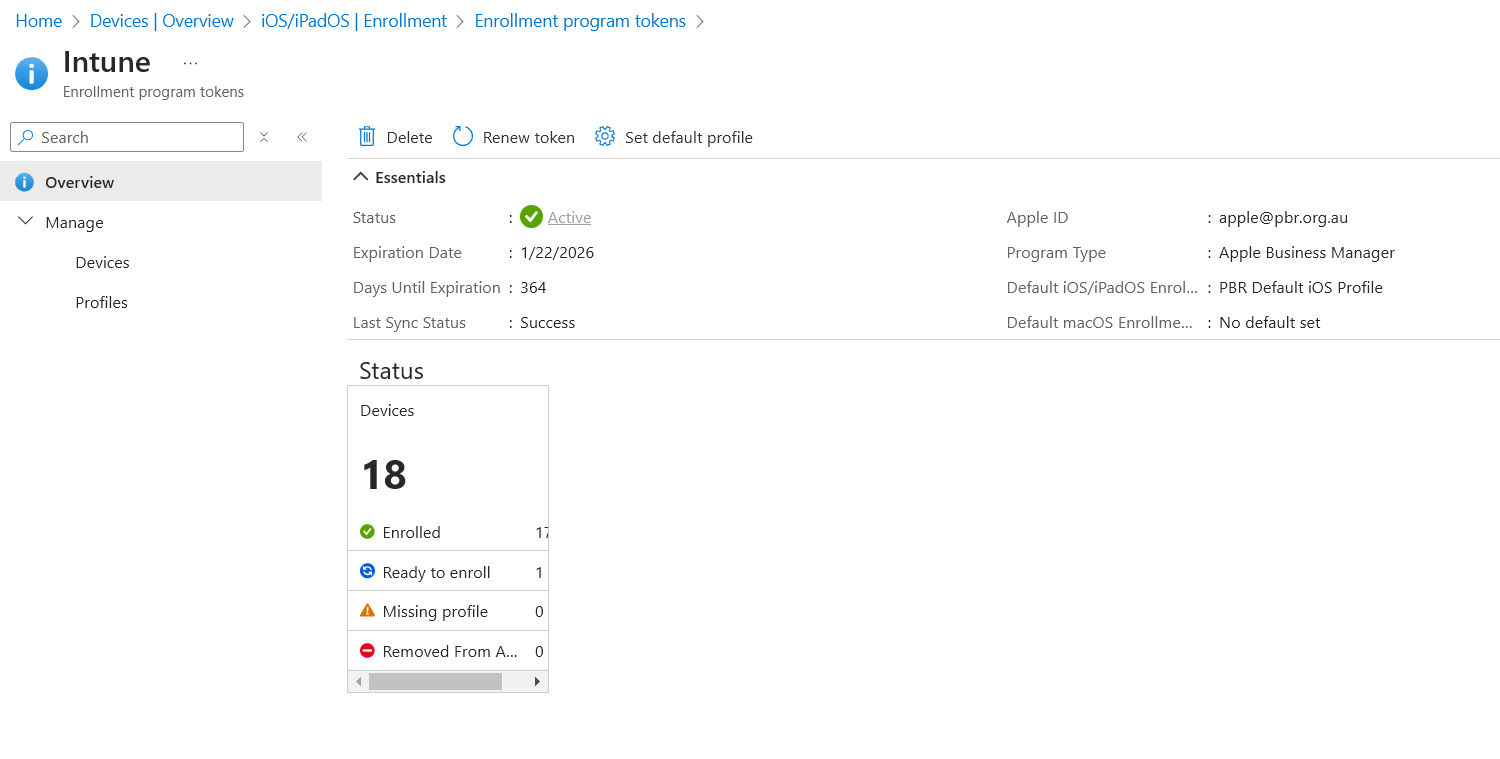The width and height of the screenshot is (1500, 759).
Task: Click inside the sidebar Search field
Action: click(127, 137)
